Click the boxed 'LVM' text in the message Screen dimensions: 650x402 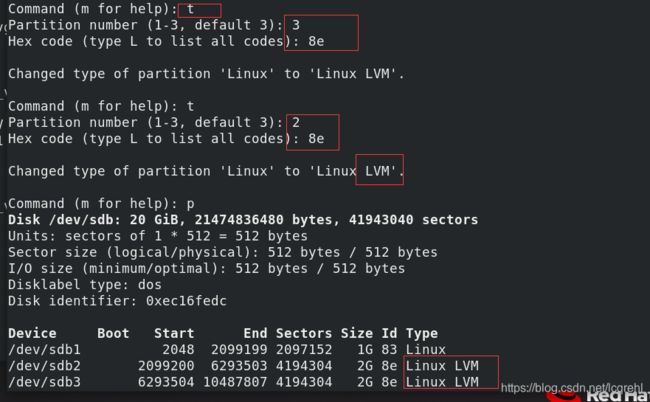click(379, 170)
